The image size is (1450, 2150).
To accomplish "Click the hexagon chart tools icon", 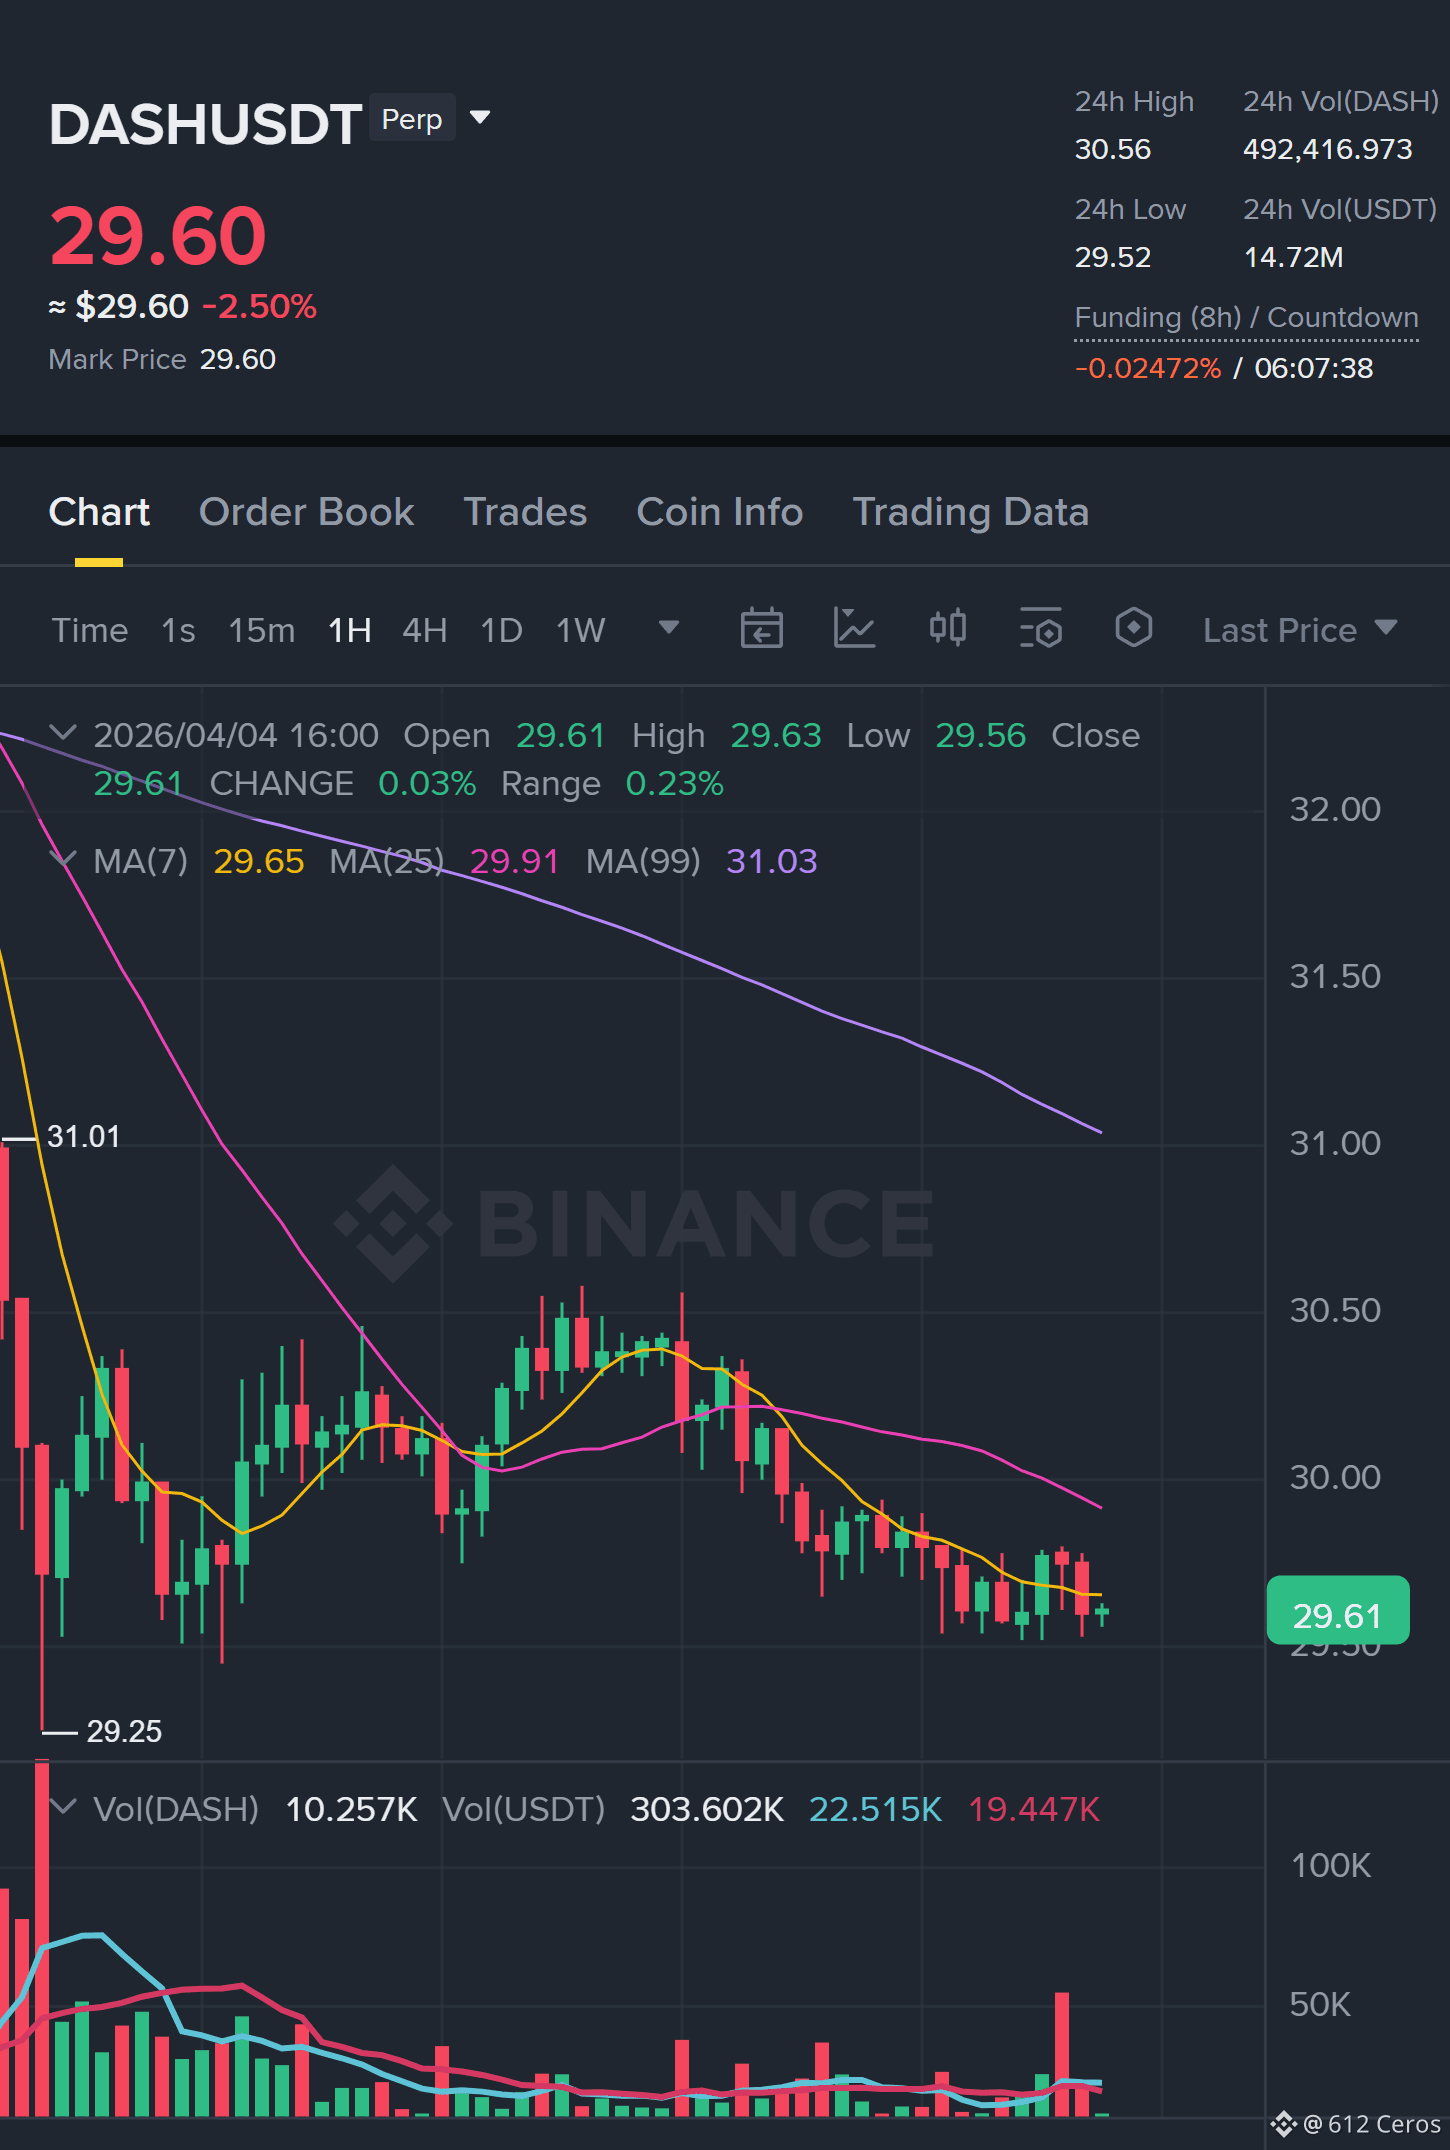I will (1134, 628).
